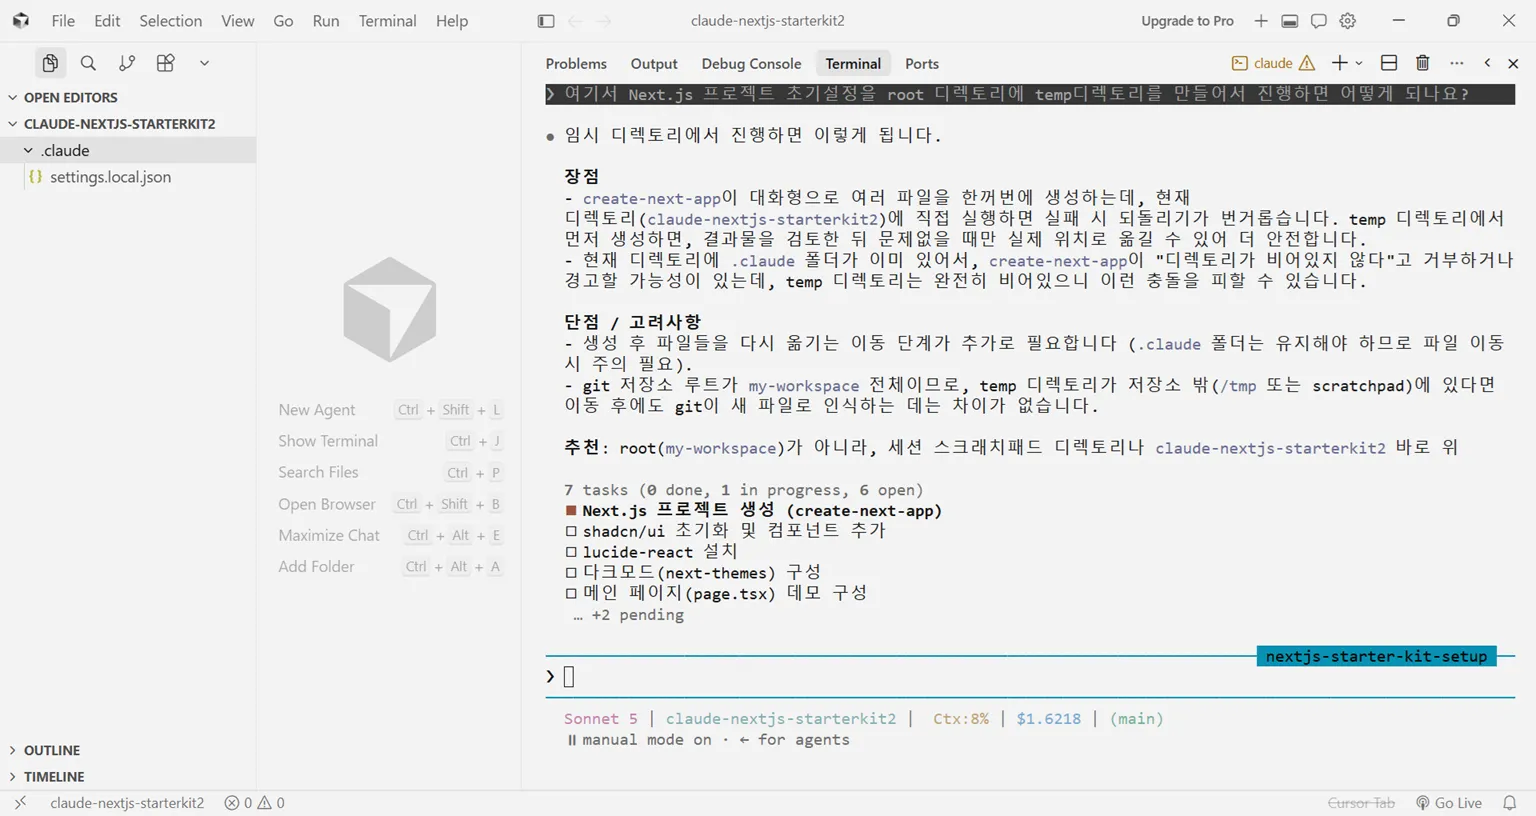Click the nextjs-starter-kit-setup label
Viewport: 1536px width, 816px height.
click(x=1376, y=656)
